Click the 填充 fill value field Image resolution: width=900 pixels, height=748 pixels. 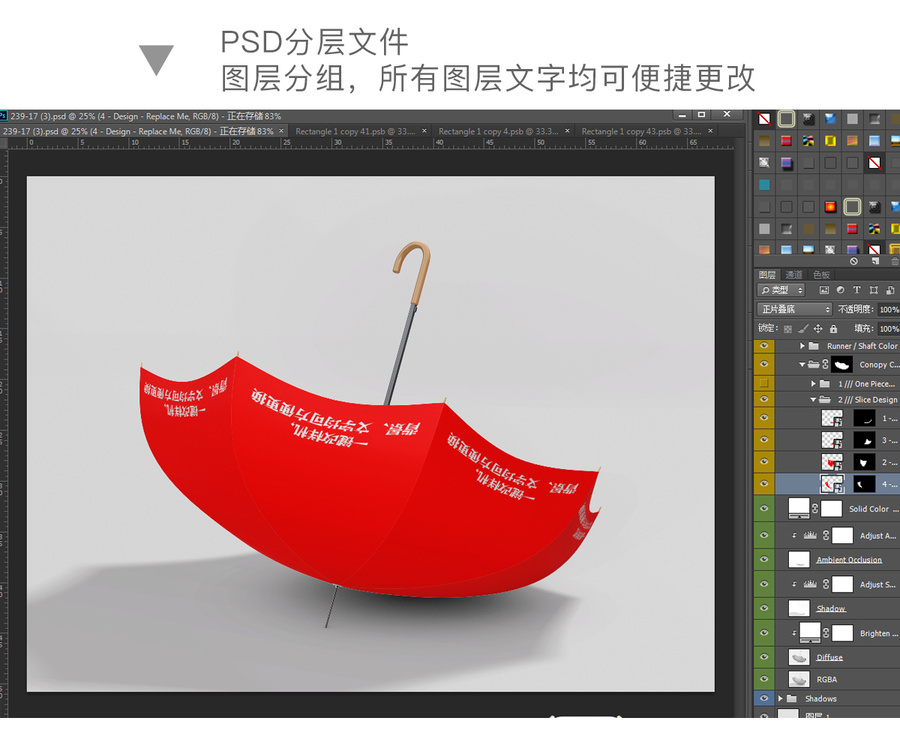[x=889, y=329]
